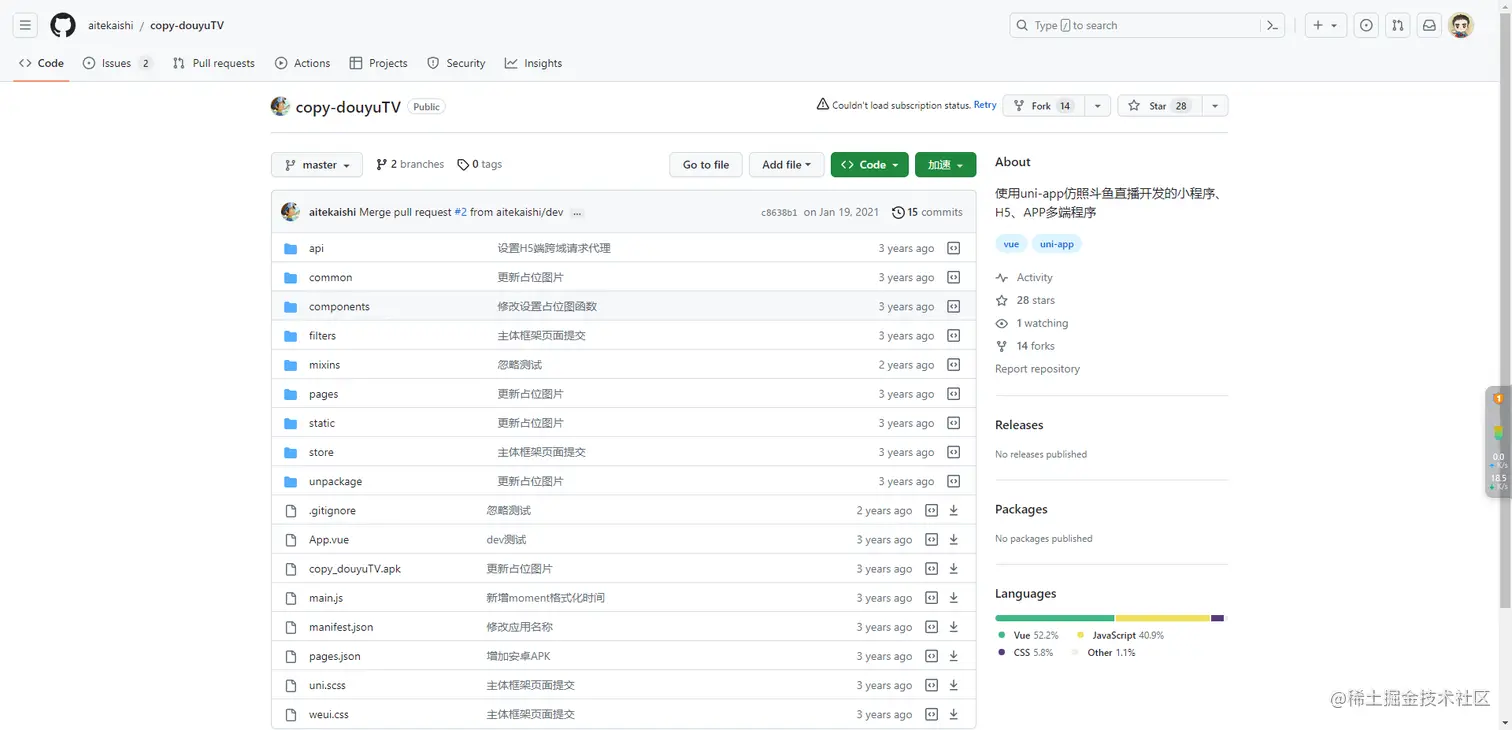Screen dimensions: 1512x730
Task: Open pull request #2 link
Action: [461, 212]
